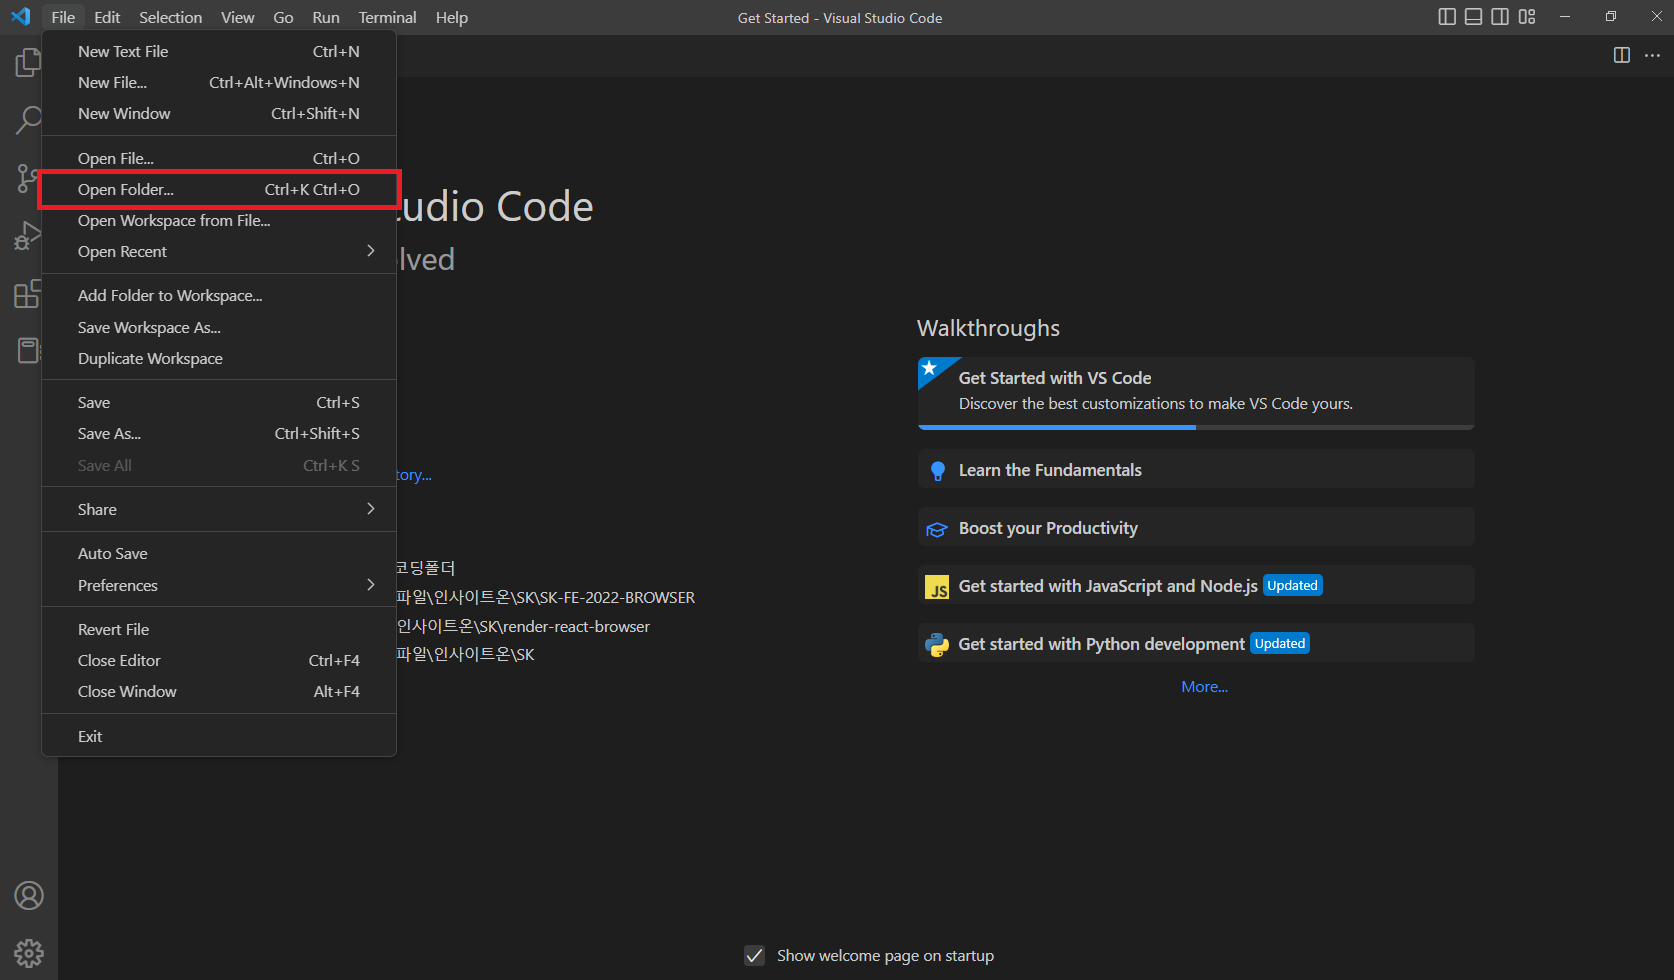
Task: Open the Source Control view icon
Action: point(28,179)
